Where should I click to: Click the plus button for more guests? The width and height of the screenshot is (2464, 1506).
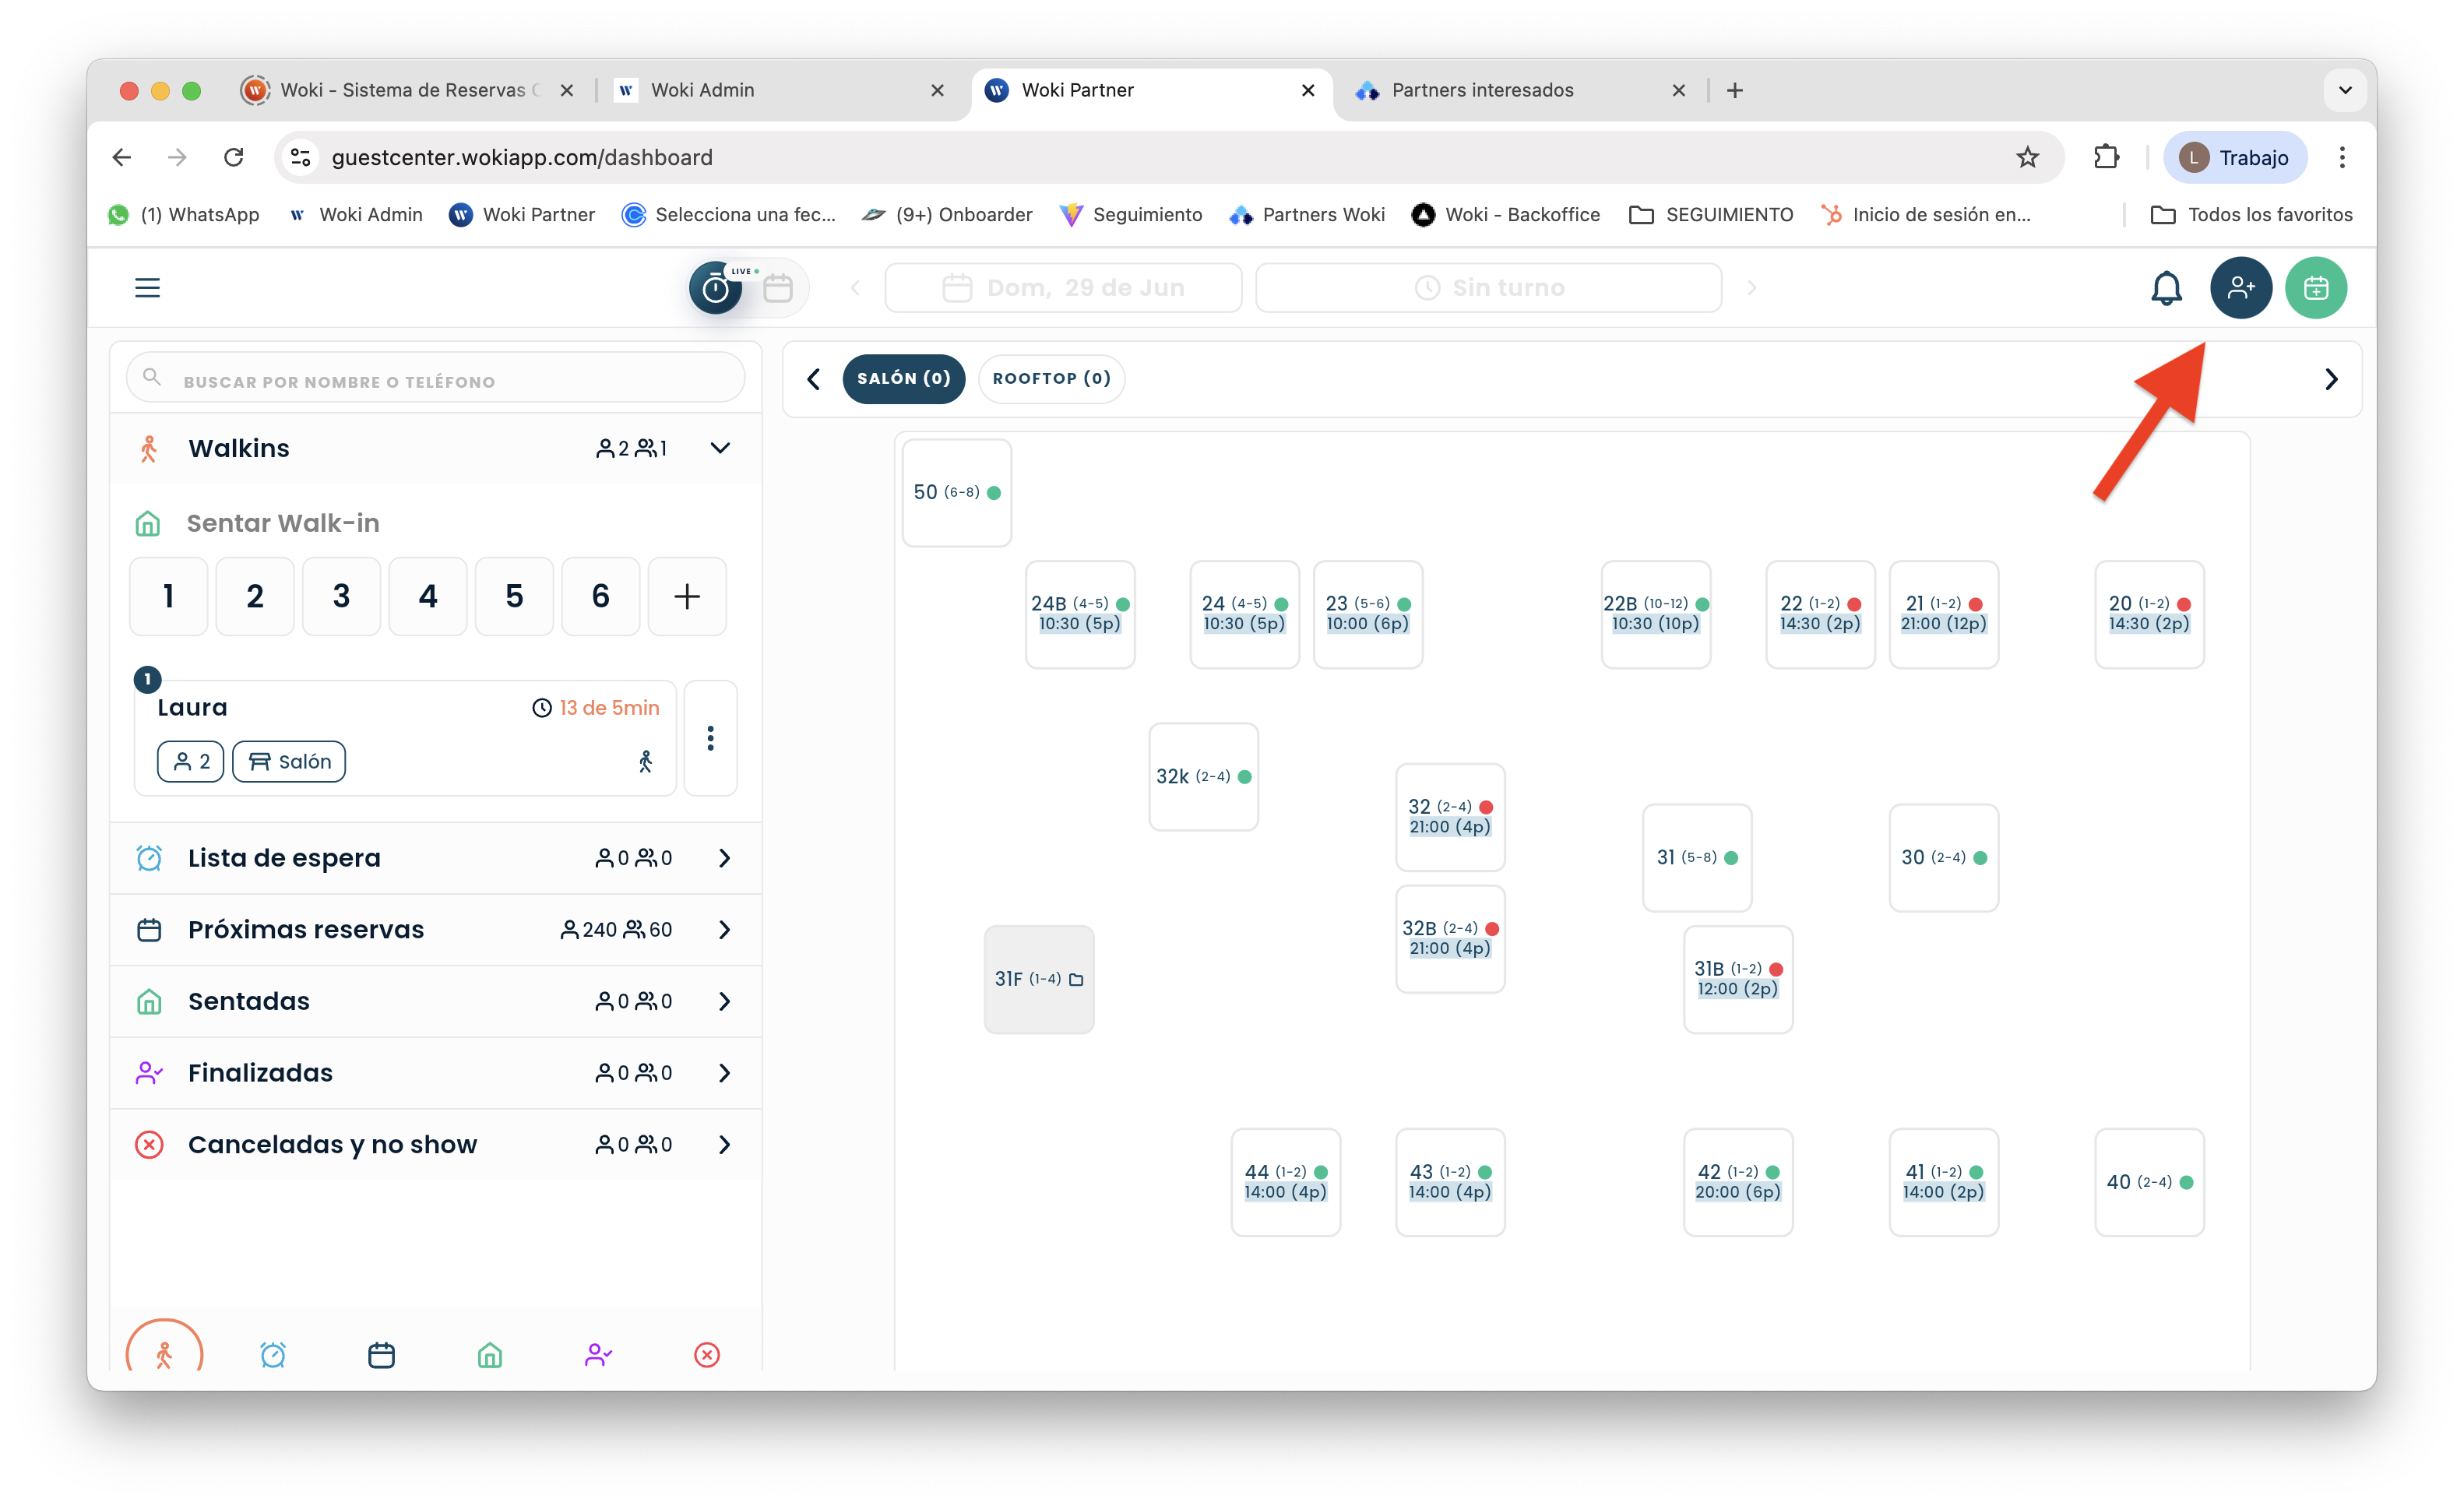pyautogui.click(x=686, y=596)
